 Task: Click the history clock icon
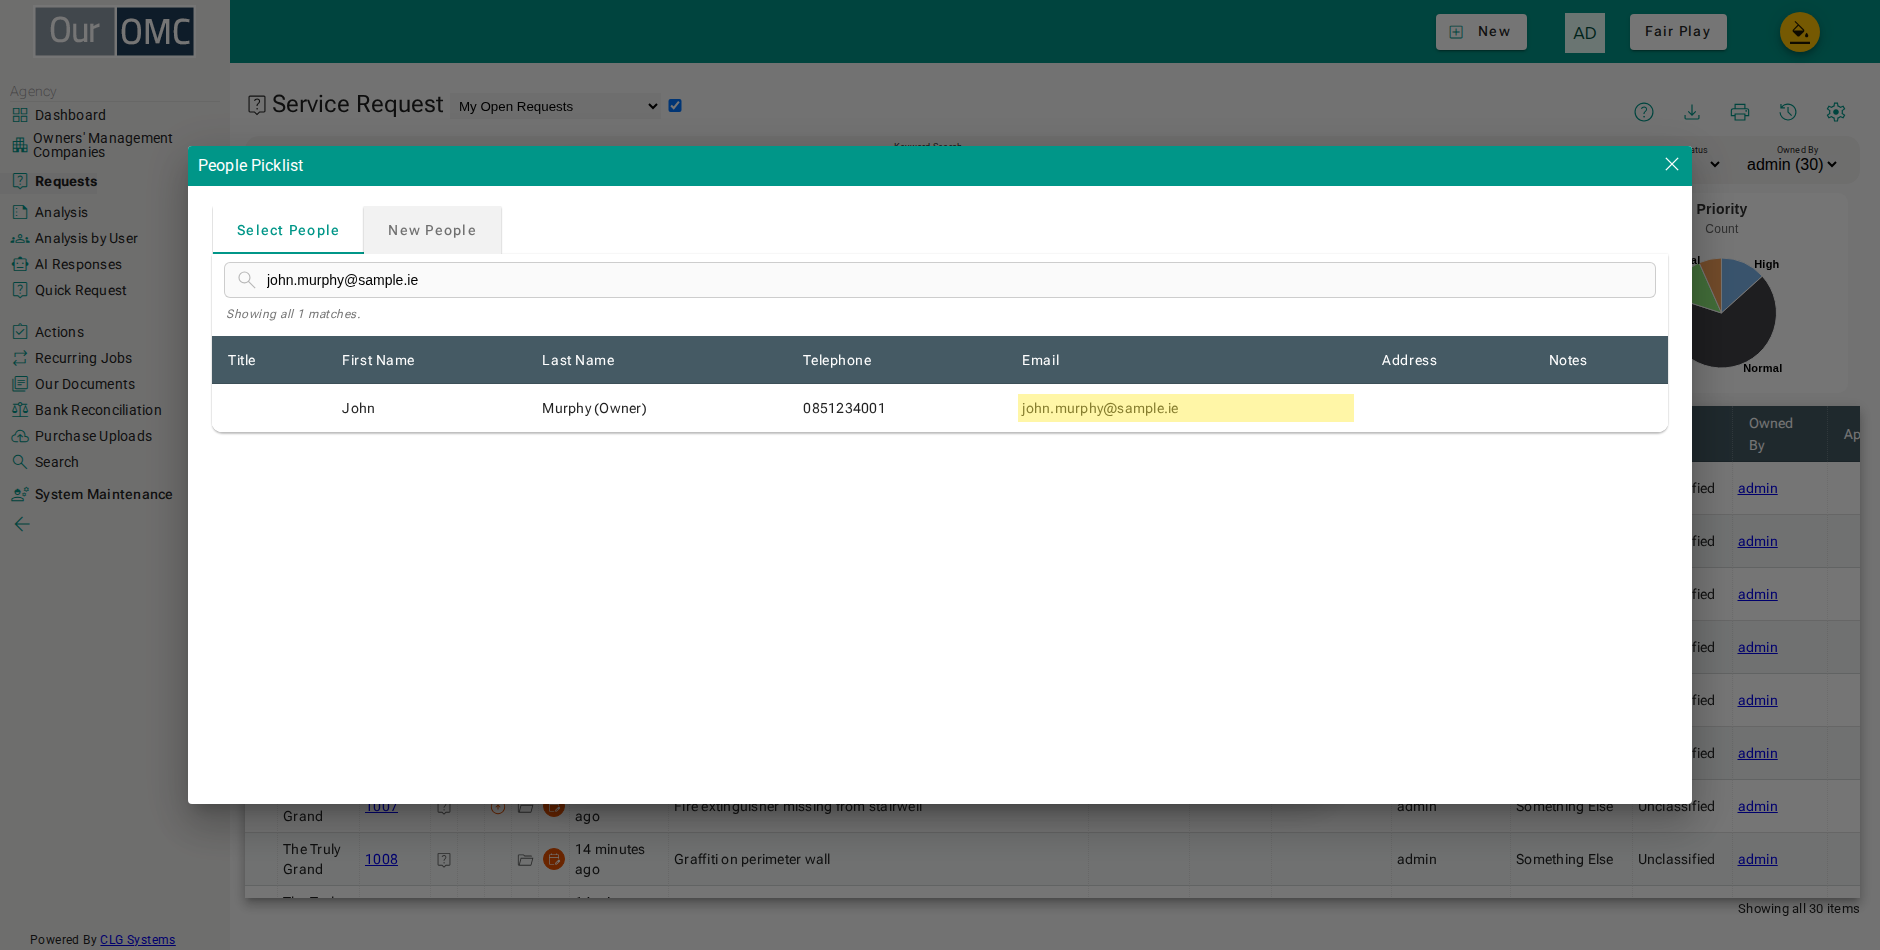(1788, 112)
